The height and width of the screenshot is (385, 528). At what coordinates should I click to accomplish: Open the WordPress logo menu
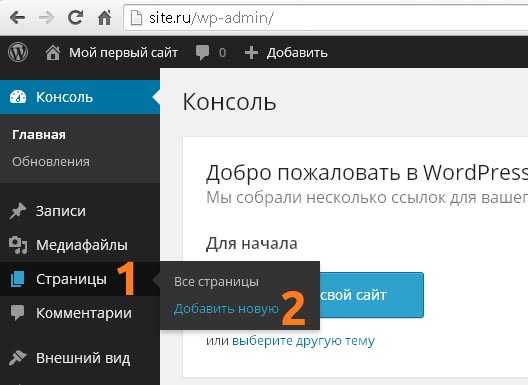point(18,53)
